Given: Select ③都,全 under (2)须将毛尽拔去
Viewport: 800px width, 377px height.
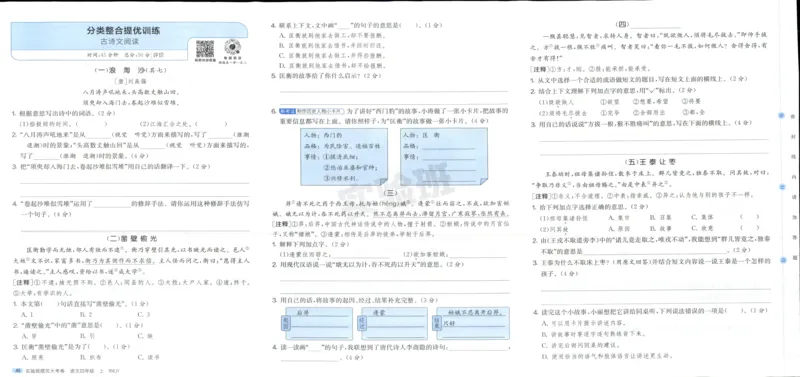Looking at the screenshot, I should click(693, 112).
